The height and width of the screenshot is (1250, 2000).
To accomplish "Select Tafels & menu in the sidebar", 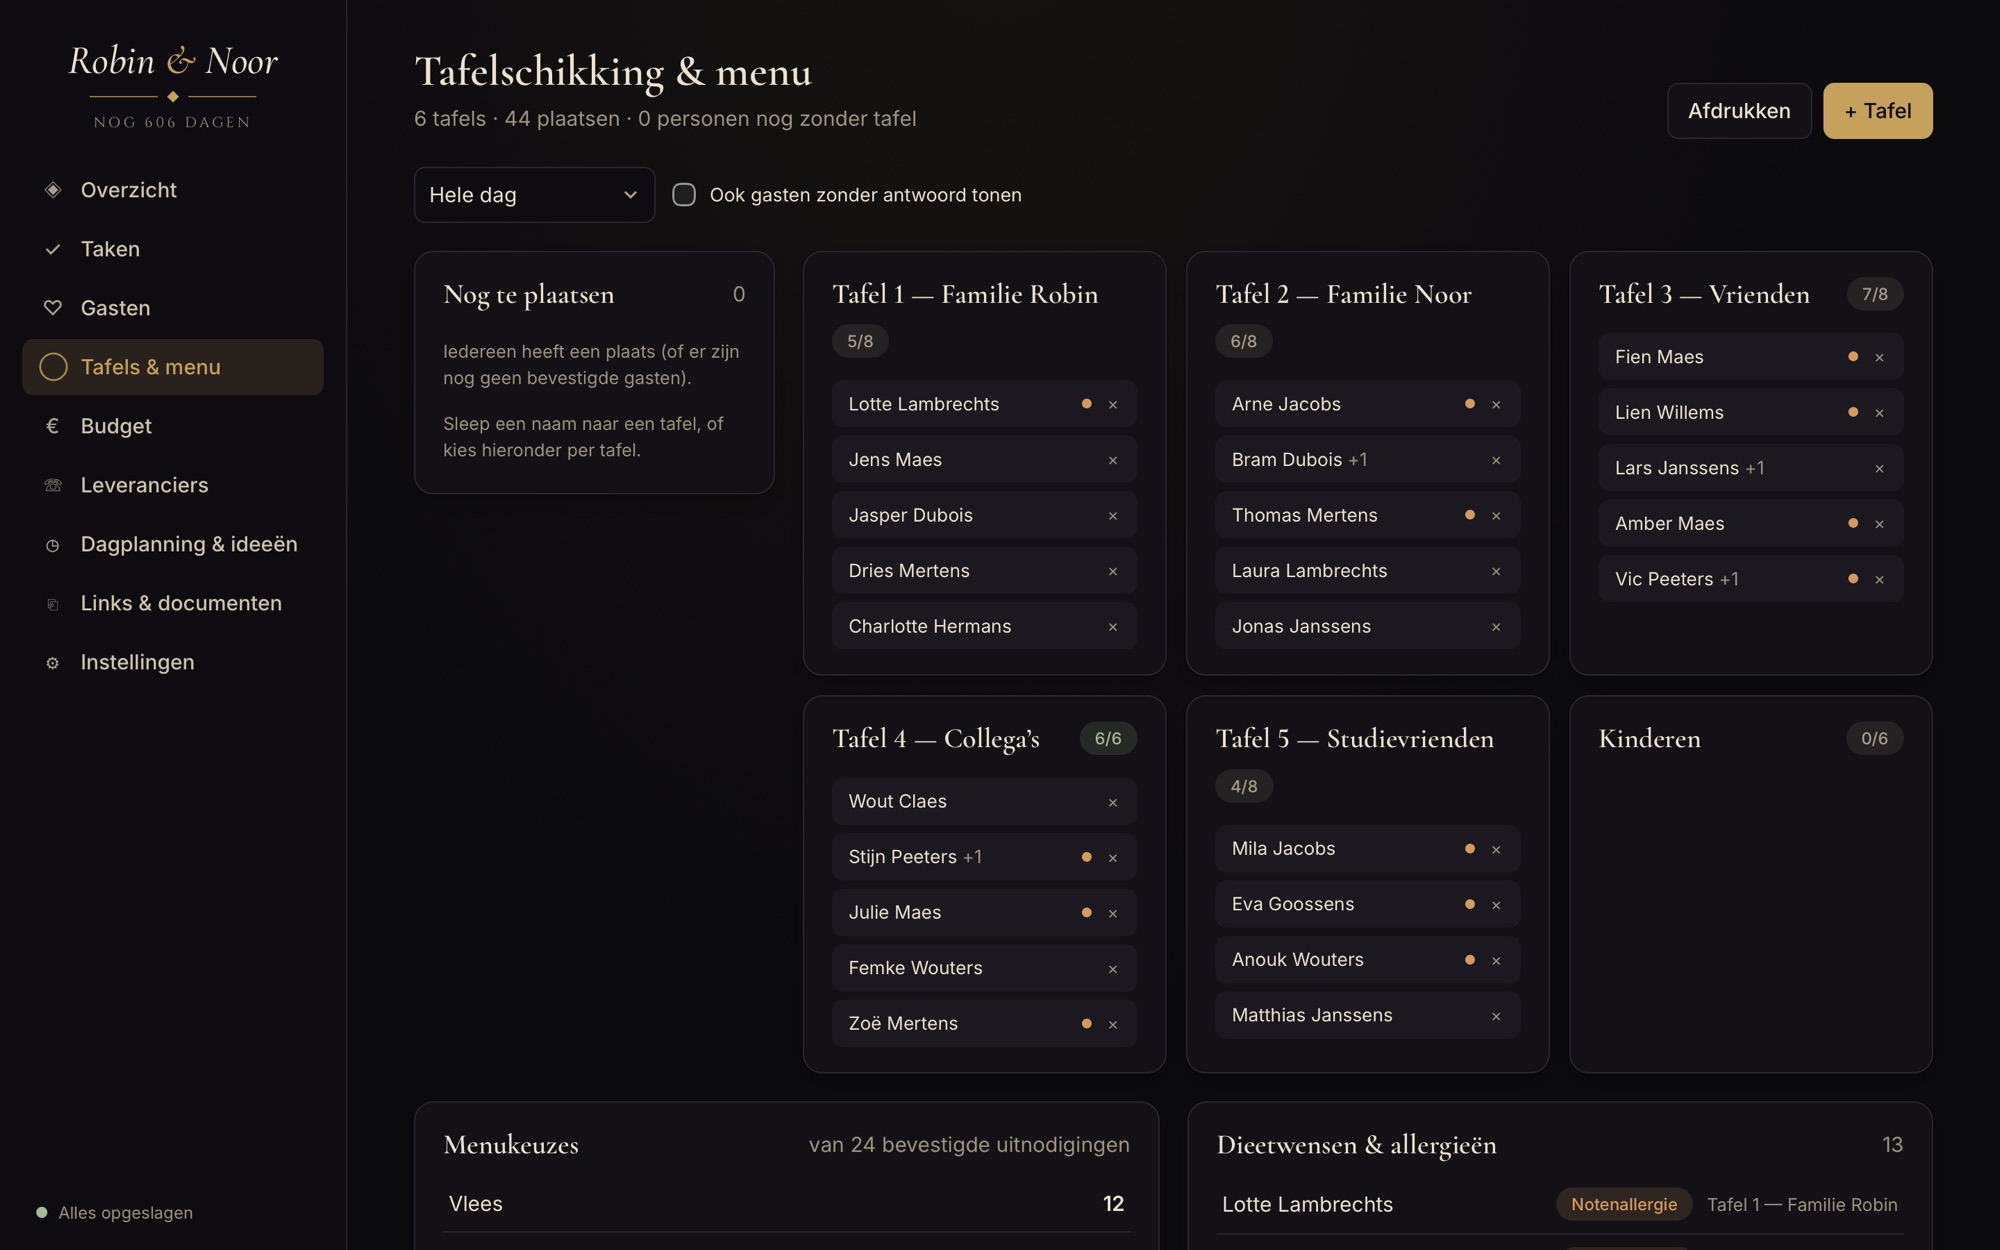I will coord(173,367).
